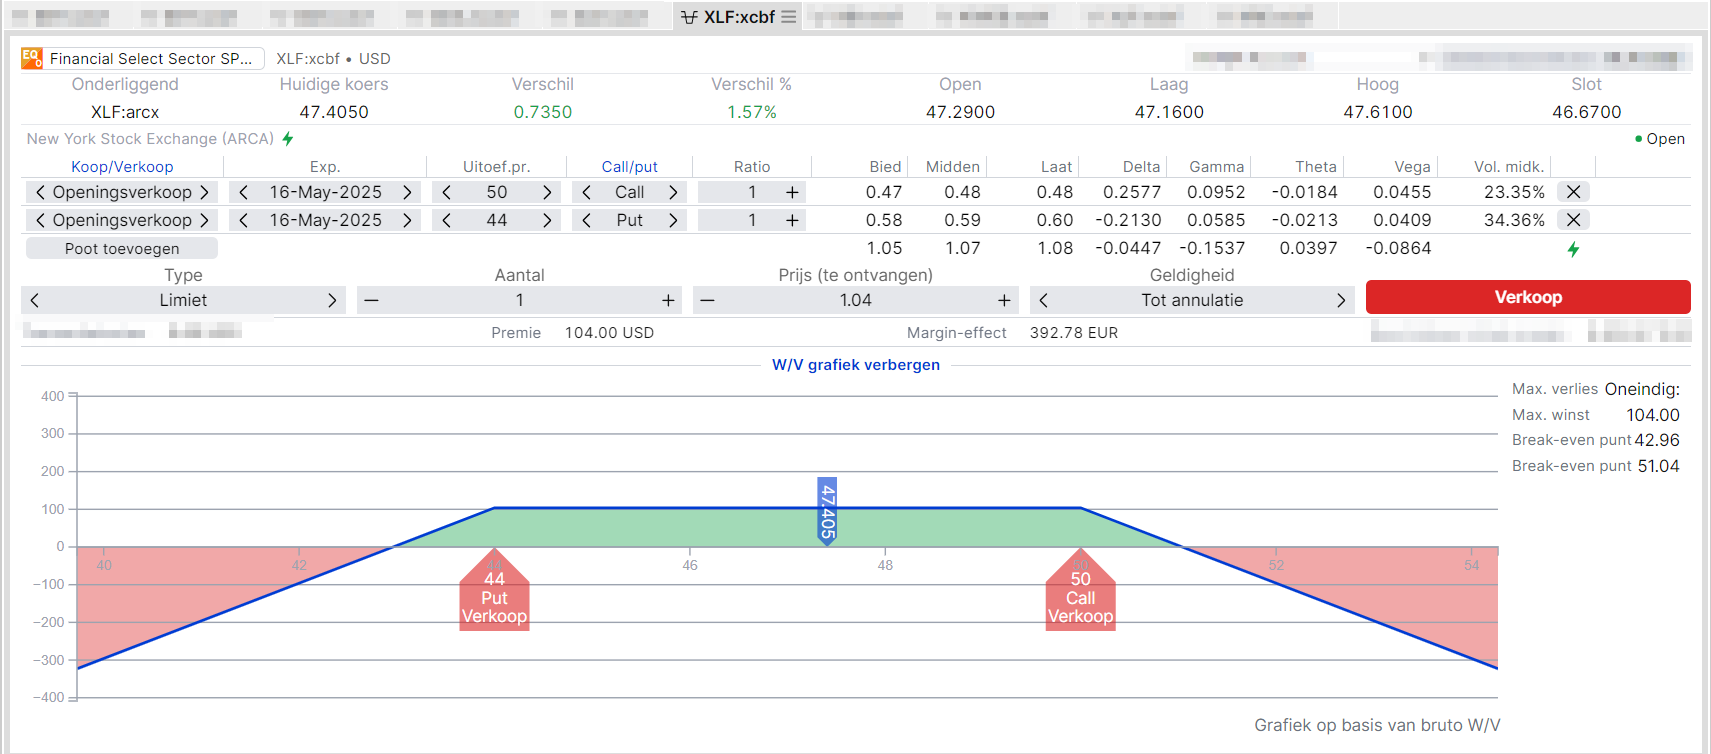Click the Break-even punt value 51.04
The image size is (1711, 754).
point(1658,466)
